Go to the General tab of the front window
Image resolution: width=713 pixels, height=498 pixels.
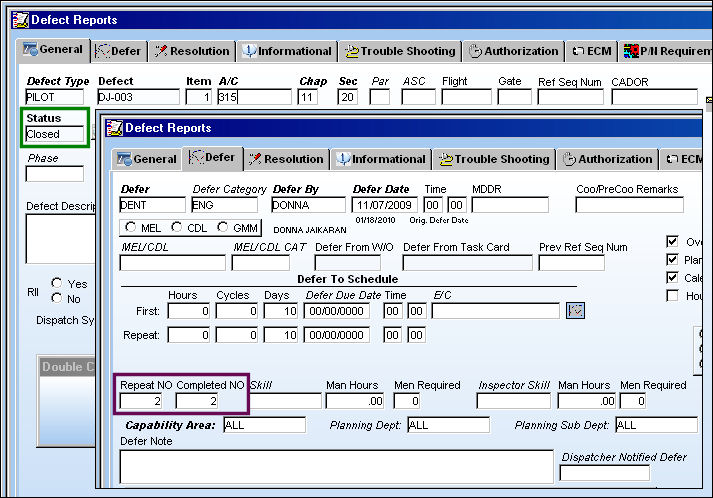pos(146,159)
